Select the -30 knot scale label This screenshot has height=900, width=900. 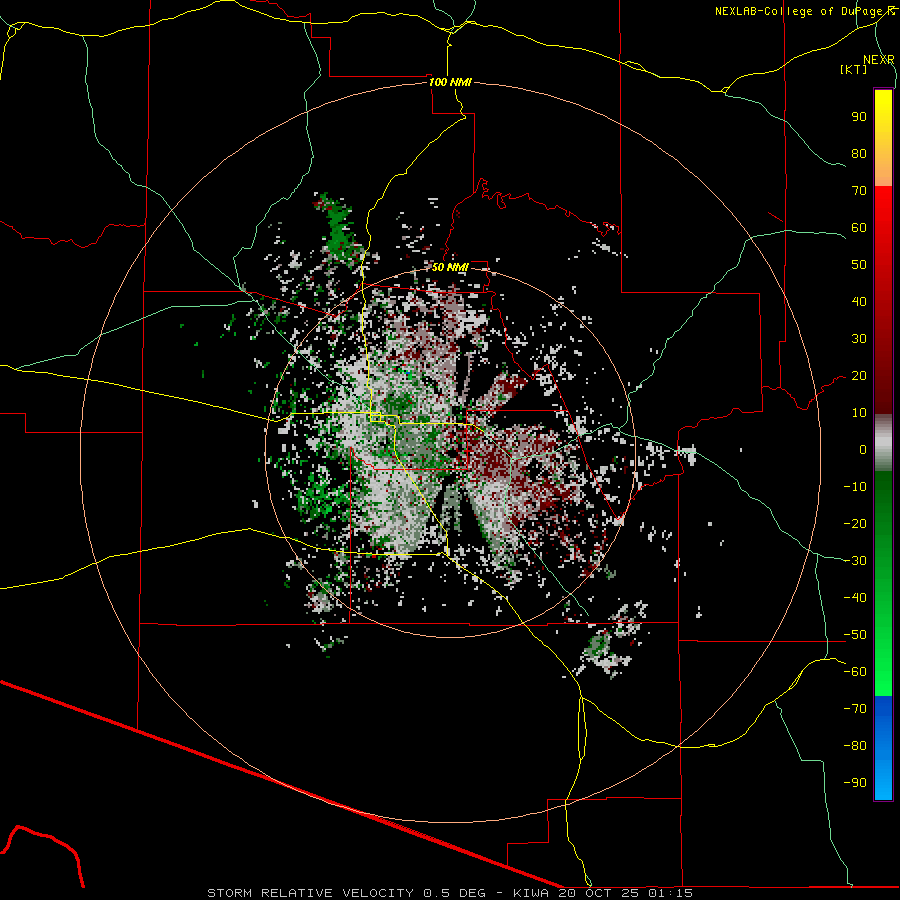pos(855,561)
